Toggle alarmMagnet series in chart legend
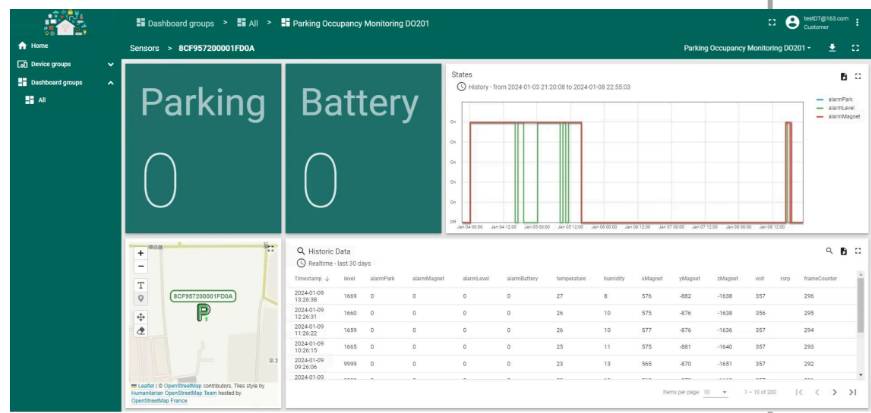Image resolution: width=871 pixels, height=413 pixels. (838, 116)
